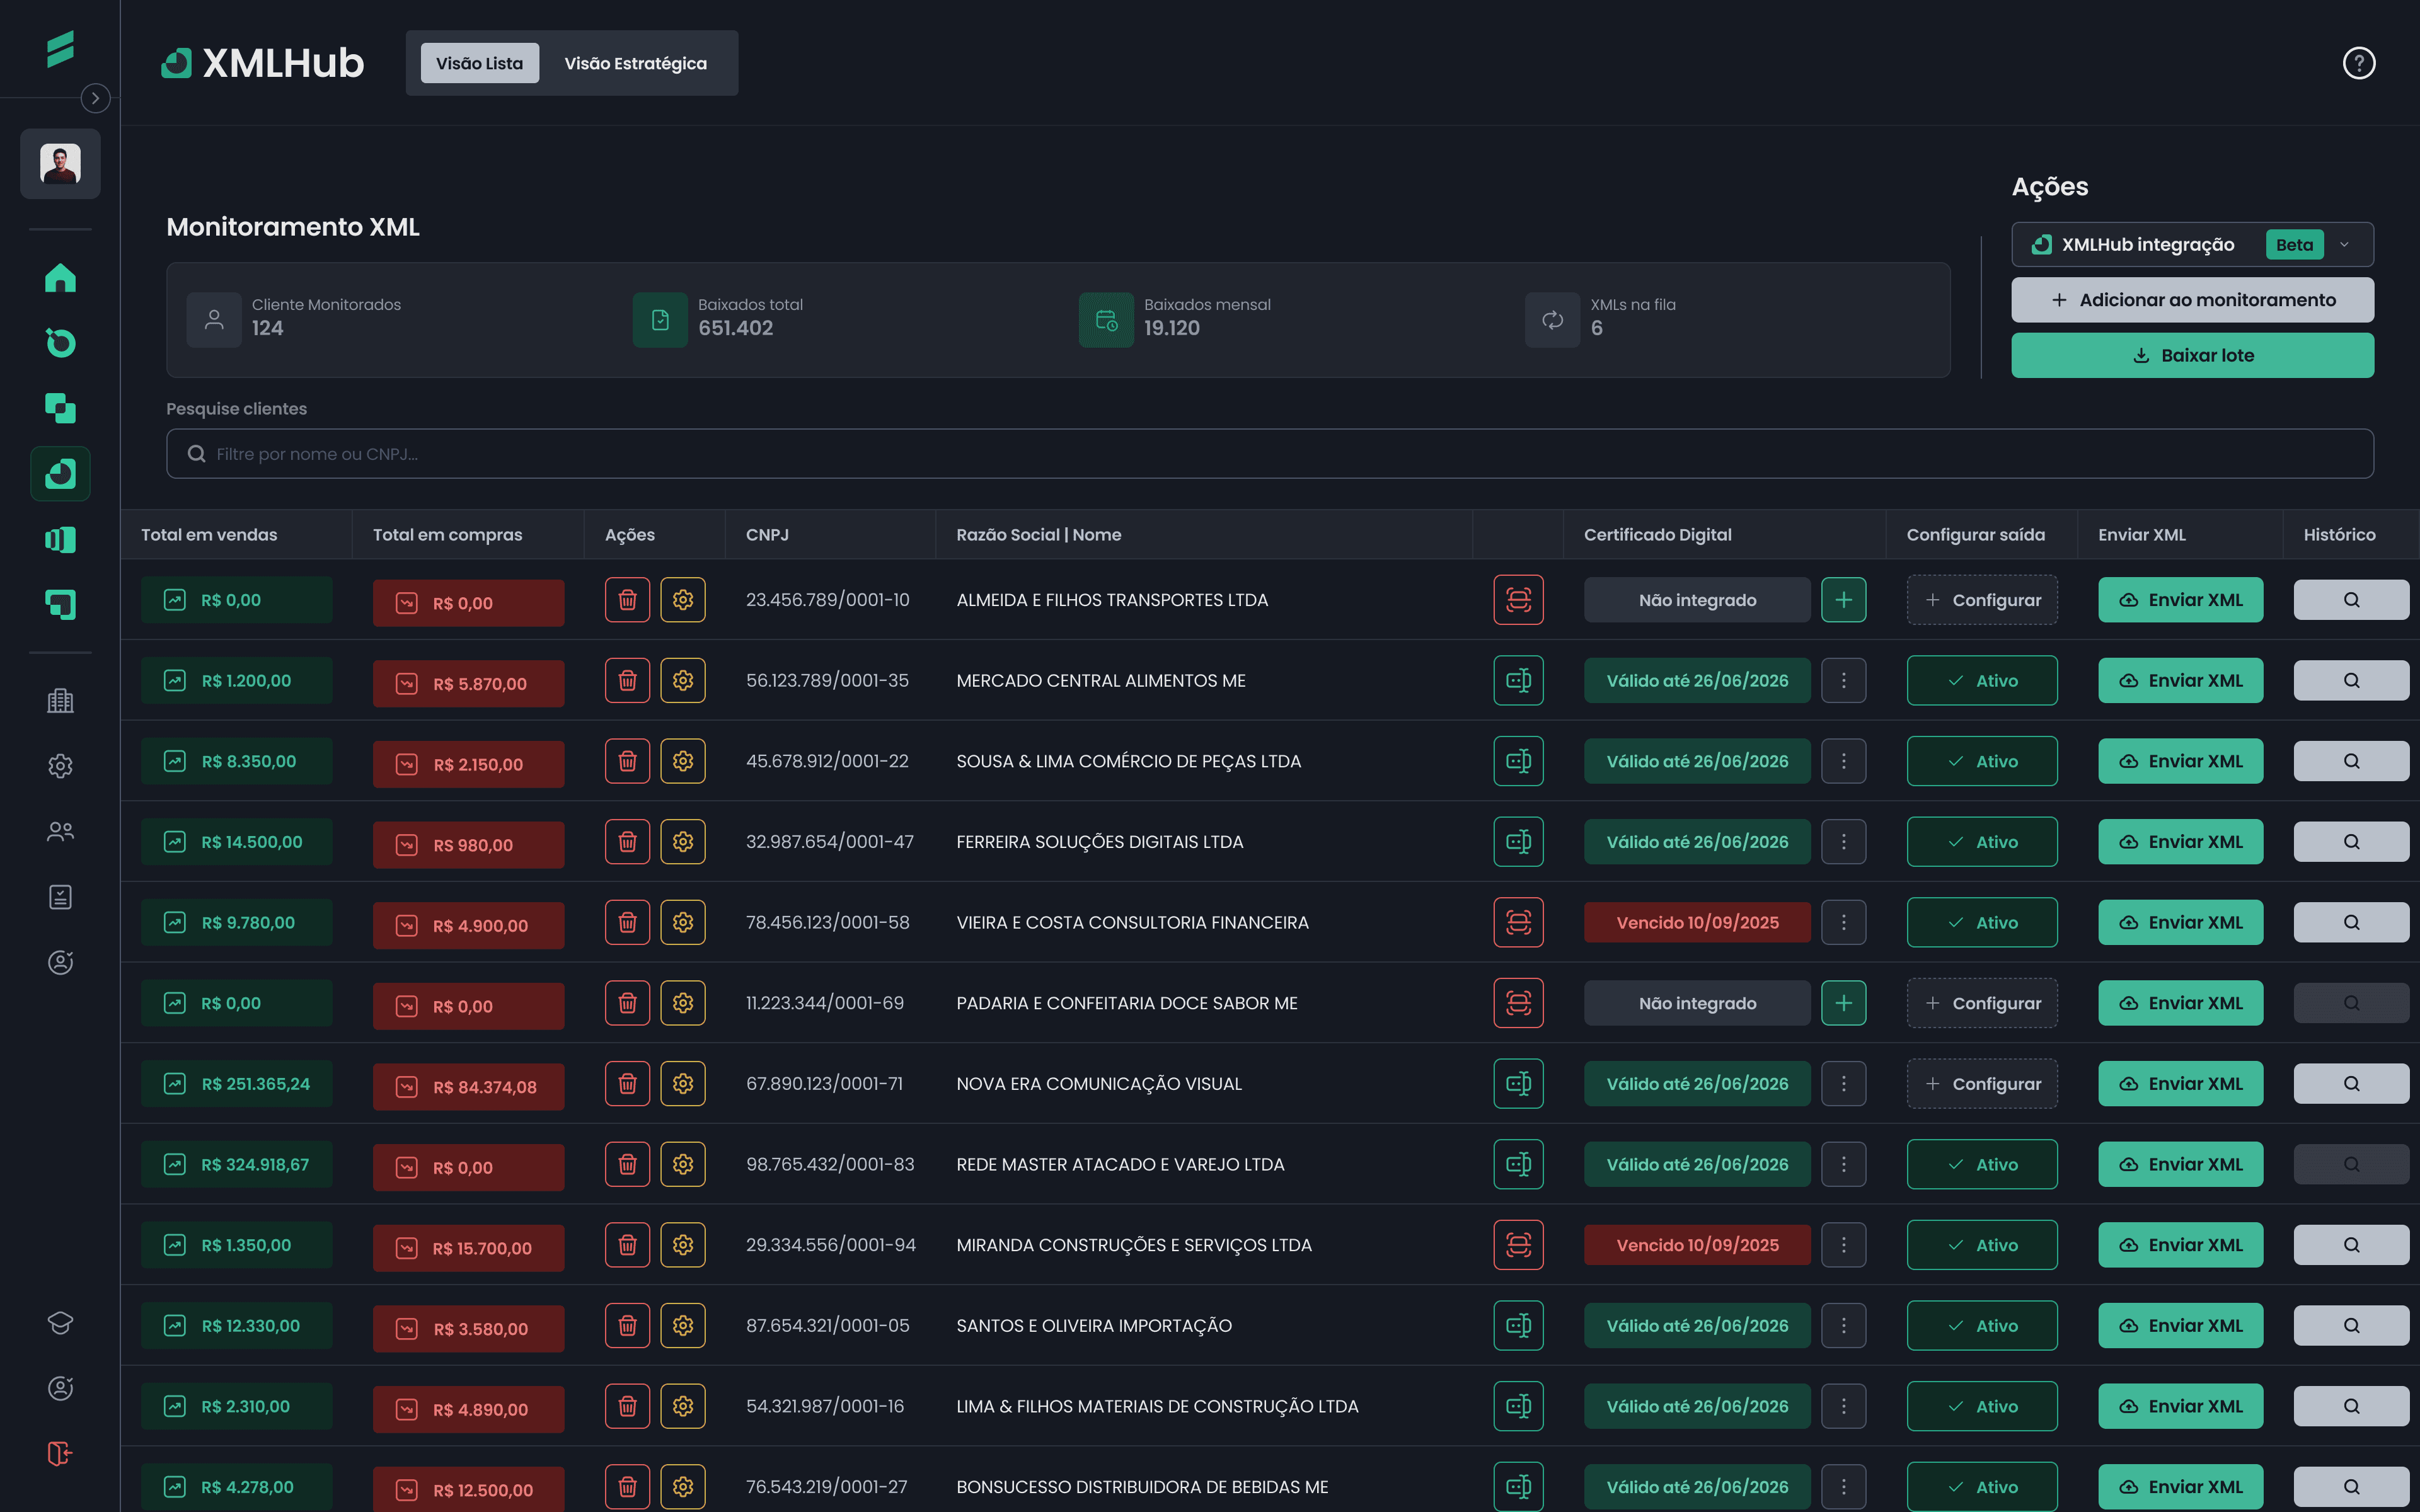Click scan icon for VIEIRA E COSTA CONSULTORIA
2420x1512 pixels.
click(x=1518, y=922)
